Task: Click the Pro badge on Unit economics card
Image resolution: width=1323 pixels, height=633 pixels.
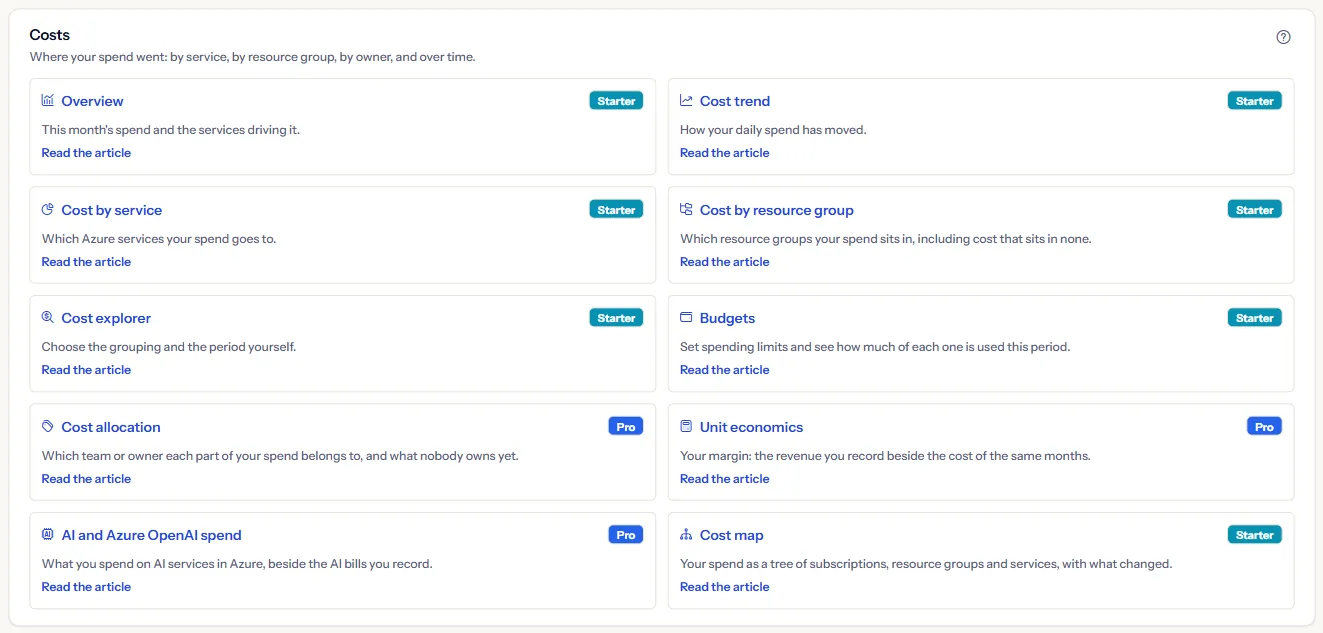Action: [x=1264, y=426]
